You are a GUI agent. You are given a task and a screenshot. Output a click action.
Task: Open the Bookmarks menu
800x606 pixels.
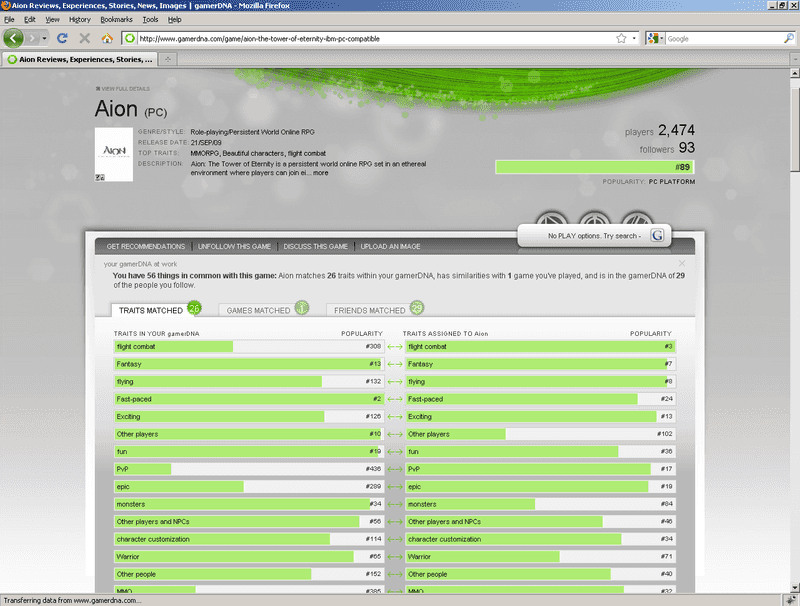click(x=116, y=19)
